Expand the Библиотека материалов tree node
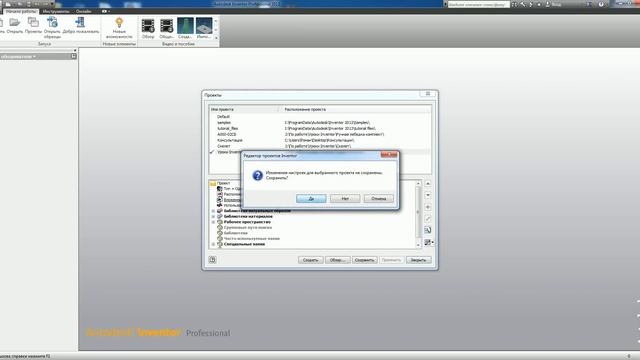This screenshot has height=360, width=640. [x=213, y=216]
